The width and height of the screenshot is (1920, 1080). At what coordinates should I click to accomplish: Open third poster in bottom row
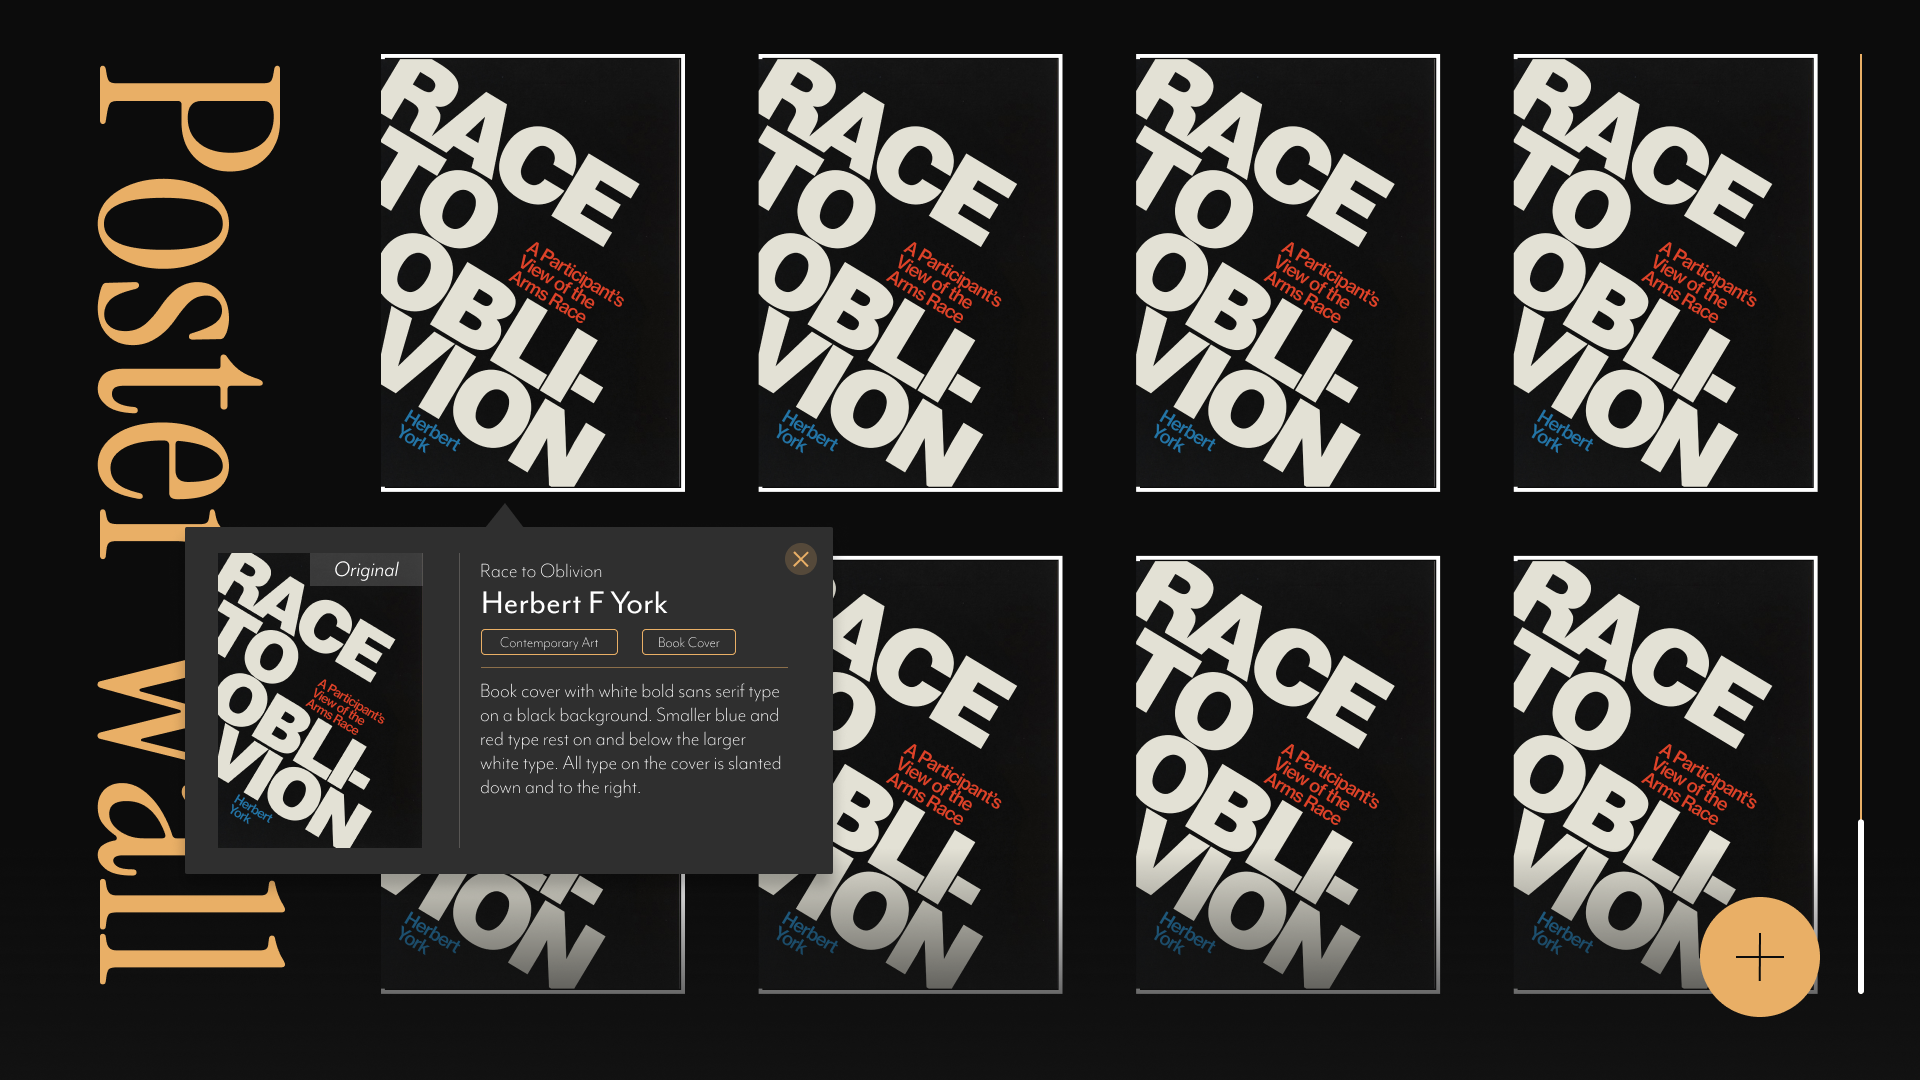(1287, 775)
